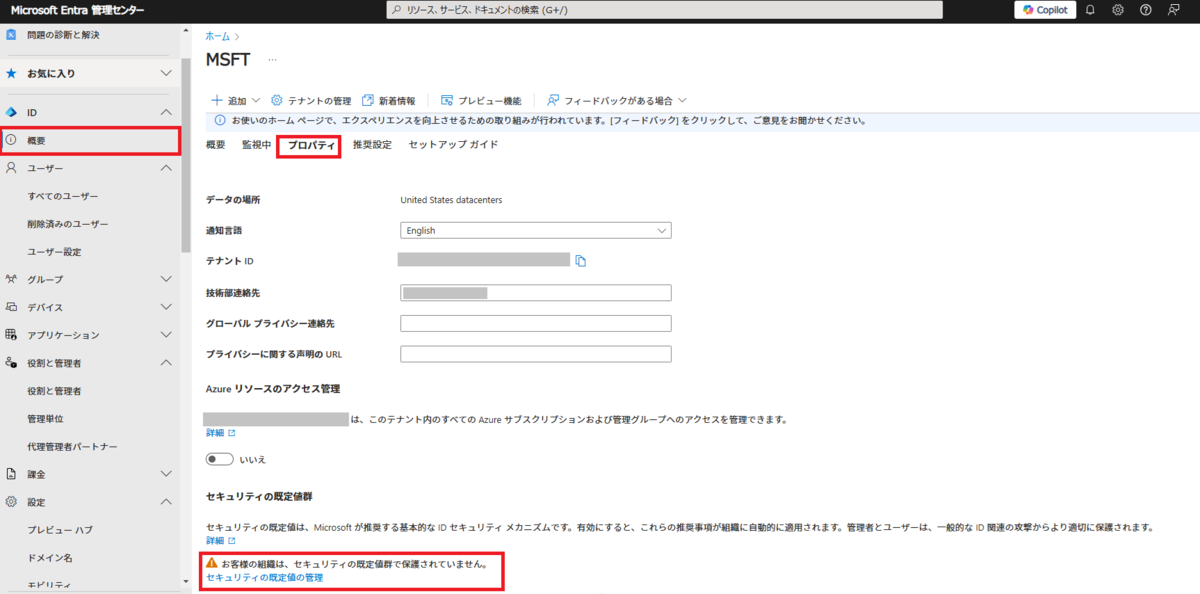Click the sidebar vertical scrollbar
Image resolution: width=1200 pixels, height=594 pixels.
point(186,155)
